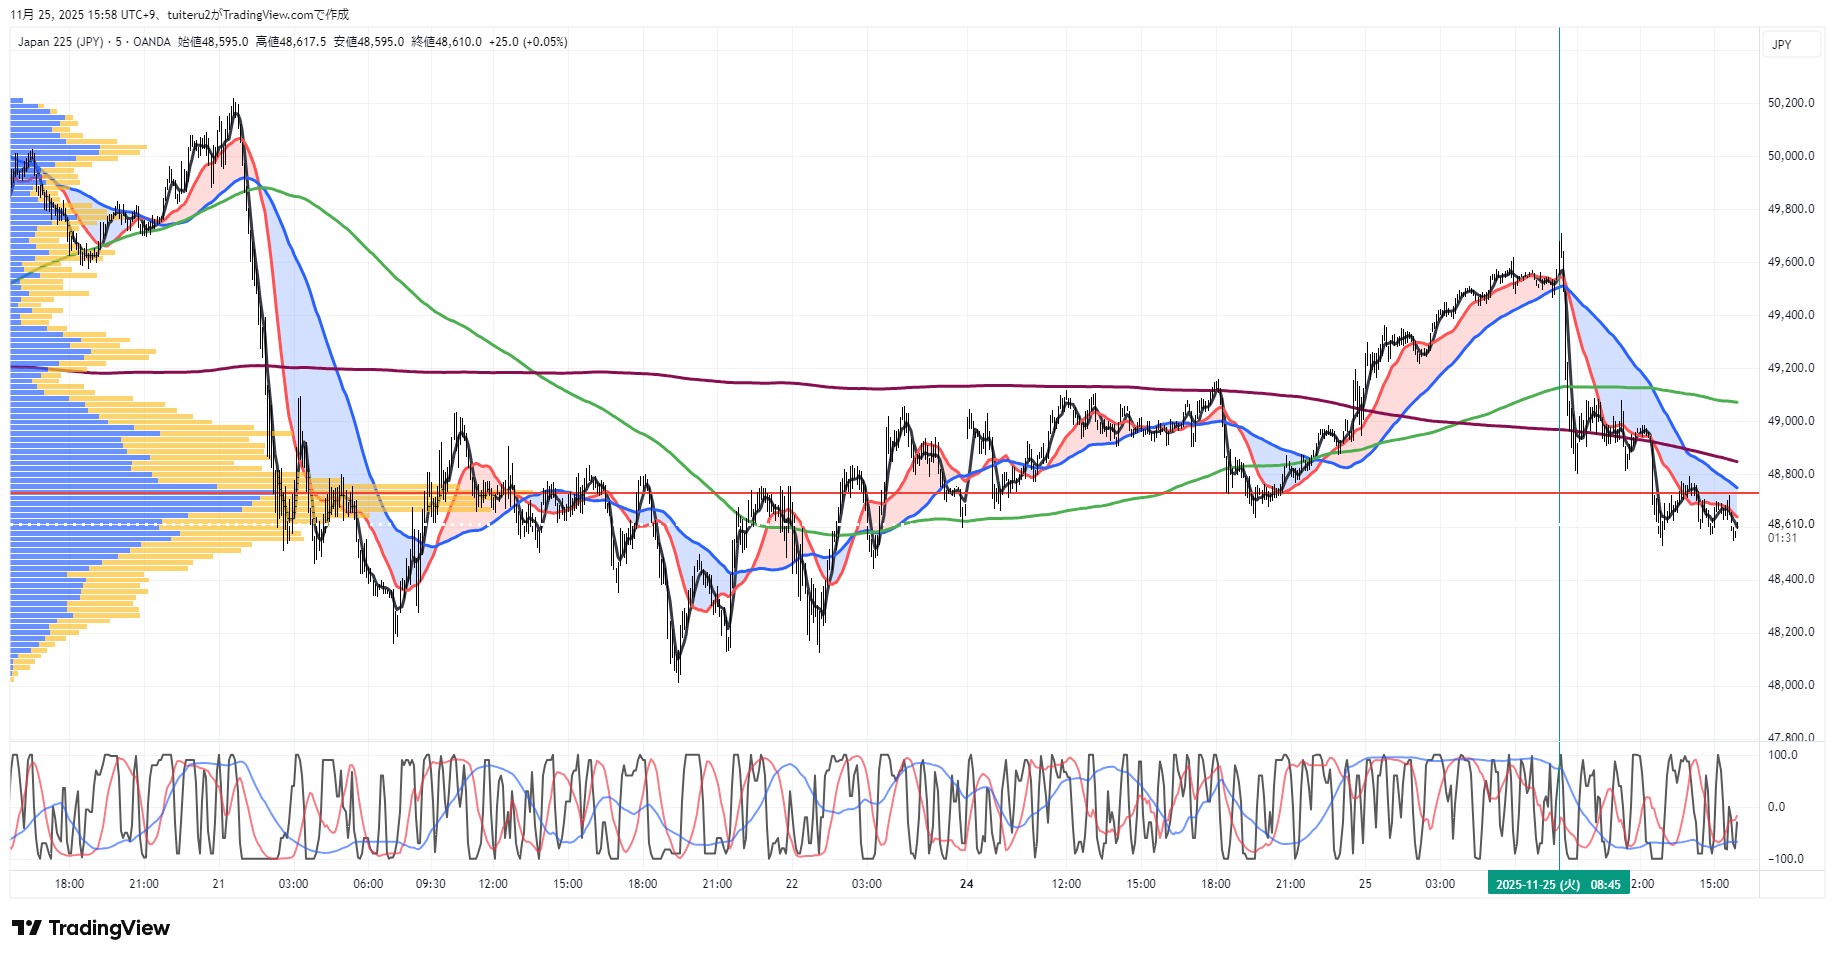Click the 01:31 countdown timer on price axis
The image size is (1835, 958).
(x=1782, y=538)
